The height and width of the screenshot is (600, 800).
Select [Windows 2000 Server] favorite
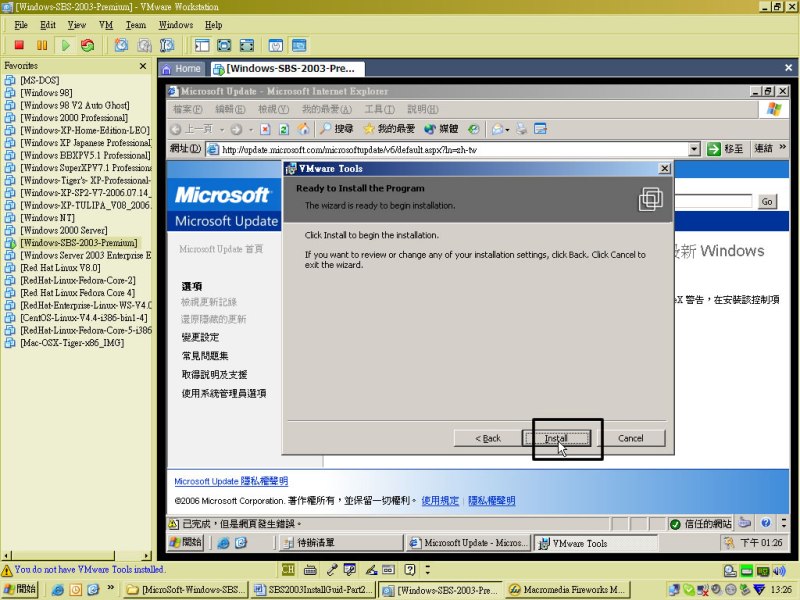click(x=64, y=230)
